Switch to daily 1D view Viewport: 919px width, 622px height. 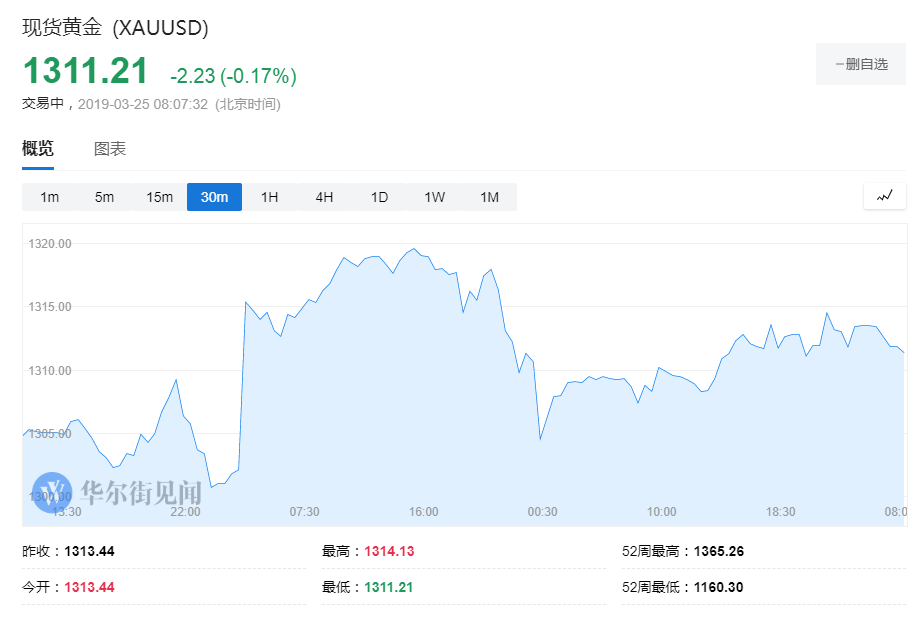[379, 197]
